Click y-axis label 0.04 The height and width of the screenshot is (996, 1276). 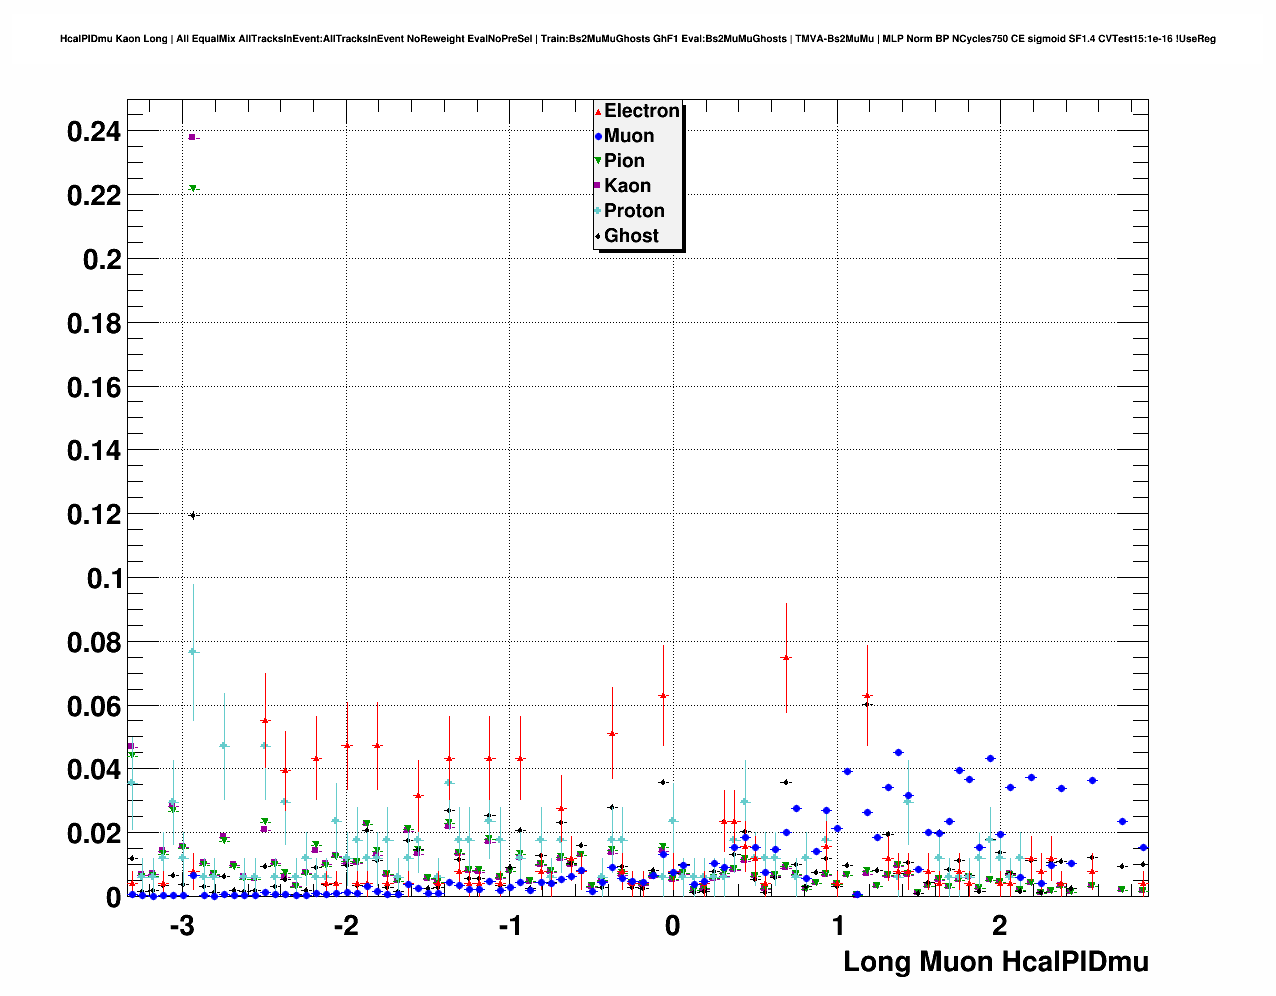point(93,770)
